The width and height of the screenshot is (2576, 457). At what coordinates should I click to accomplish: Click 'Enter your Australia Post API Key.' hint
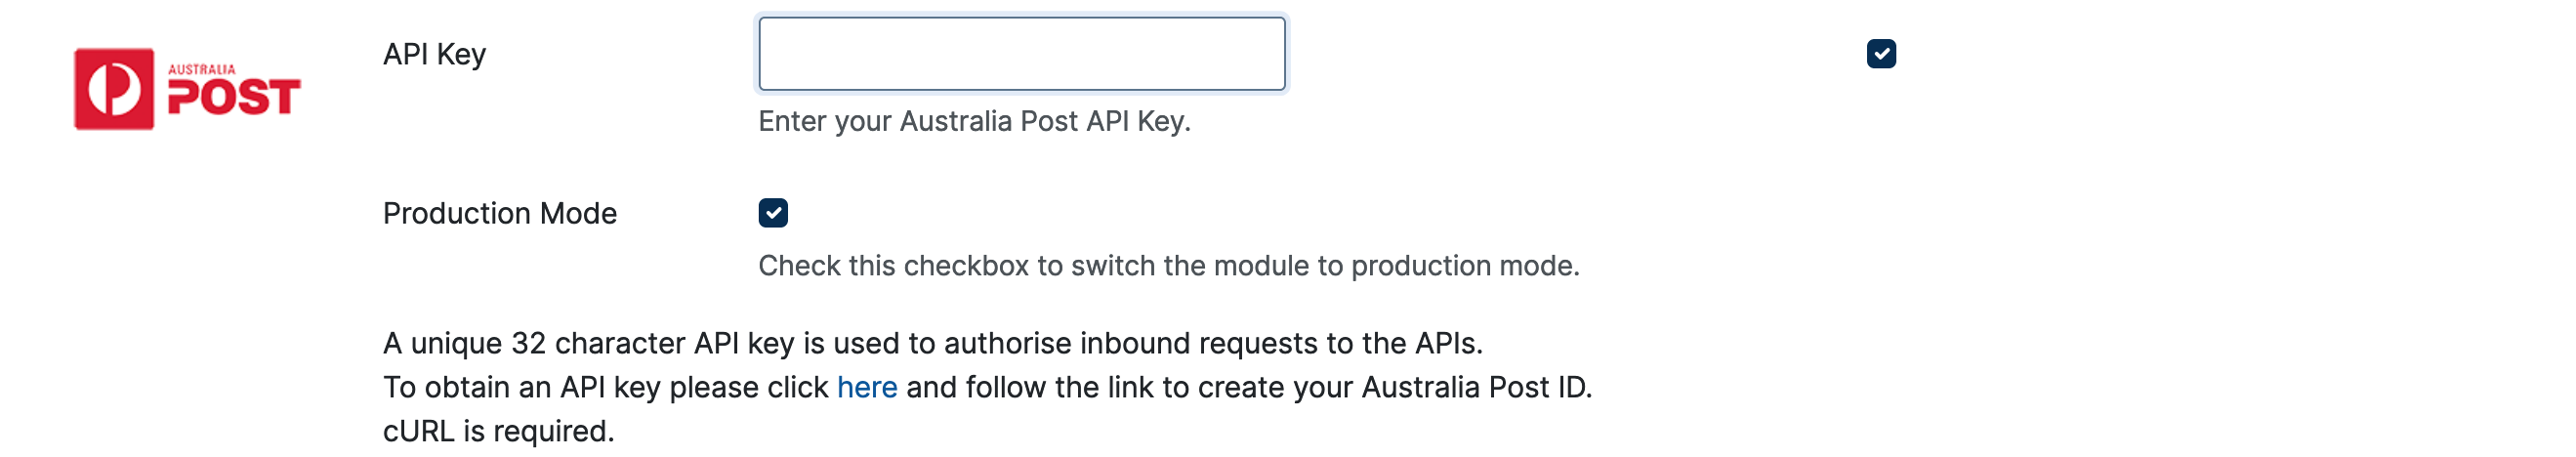[x=973, y=121]
